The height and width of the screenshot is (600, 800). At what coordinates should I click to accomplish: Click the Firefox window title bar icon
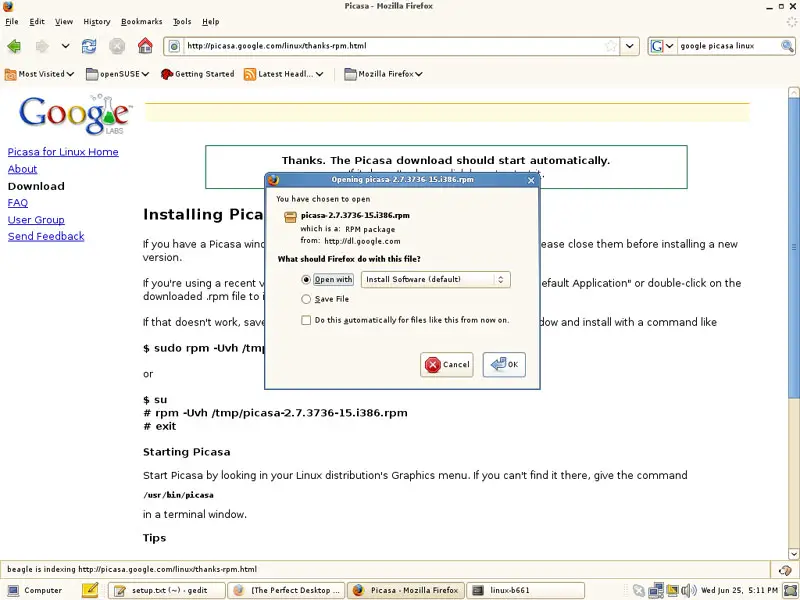pos(7,6)
